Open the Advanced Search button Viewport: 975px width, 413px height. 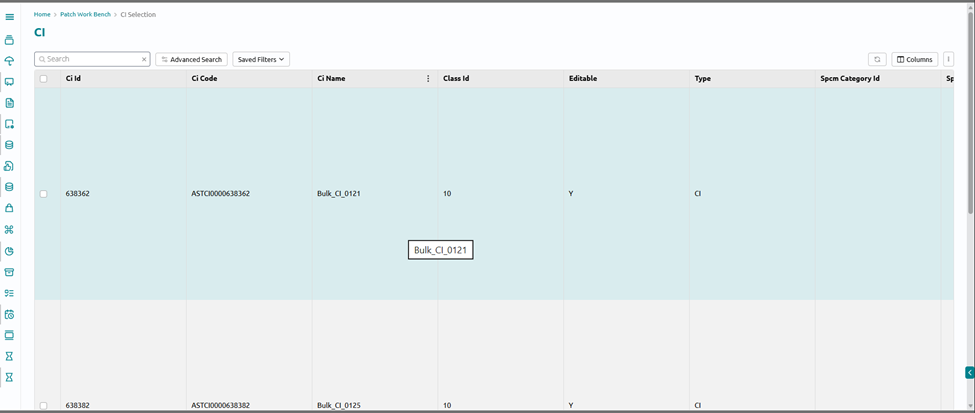(x=192, y=59)
